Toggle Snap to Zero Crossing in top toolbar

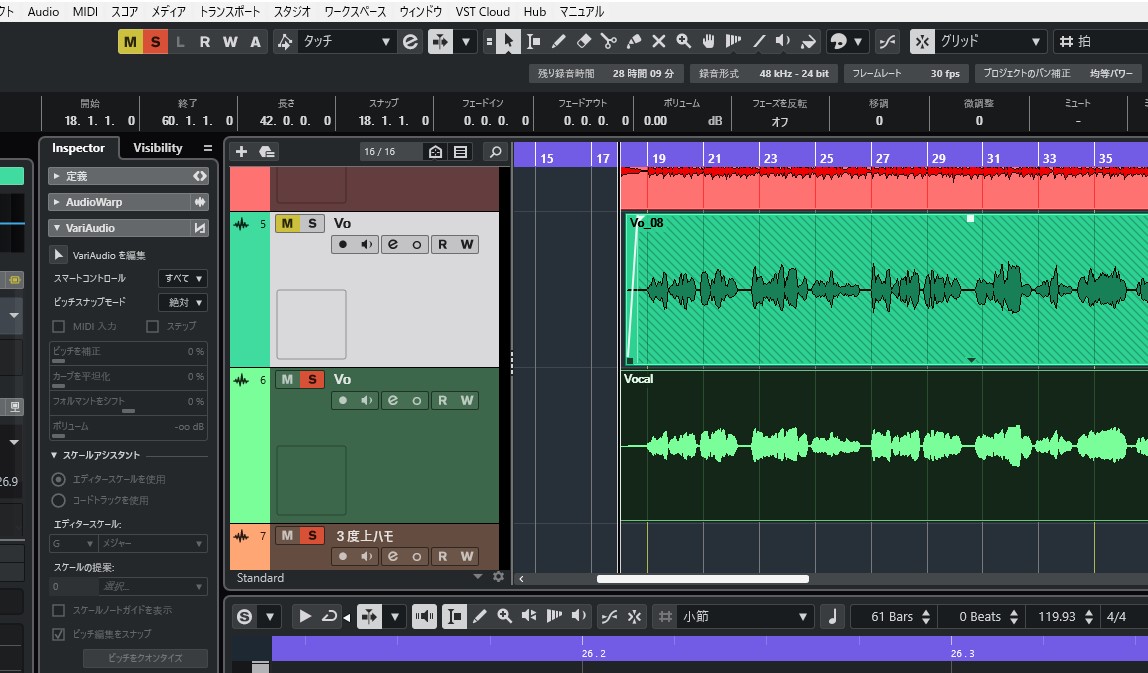point(887,42)
